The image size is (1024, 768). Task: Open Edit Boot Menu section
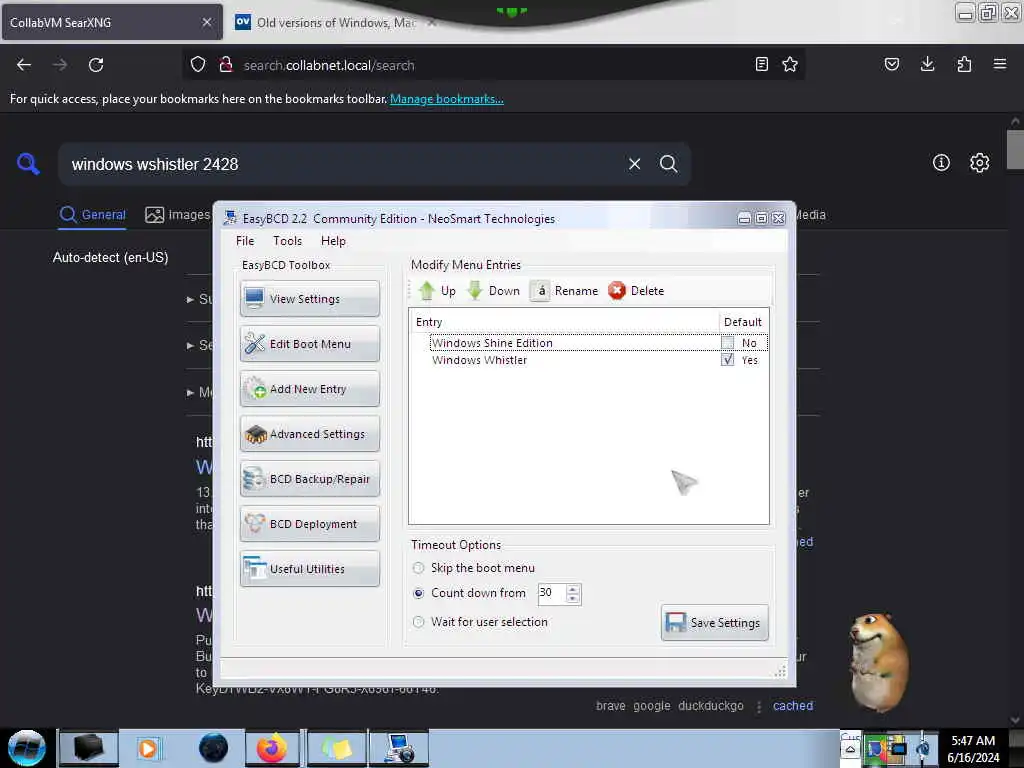(310, 344)
